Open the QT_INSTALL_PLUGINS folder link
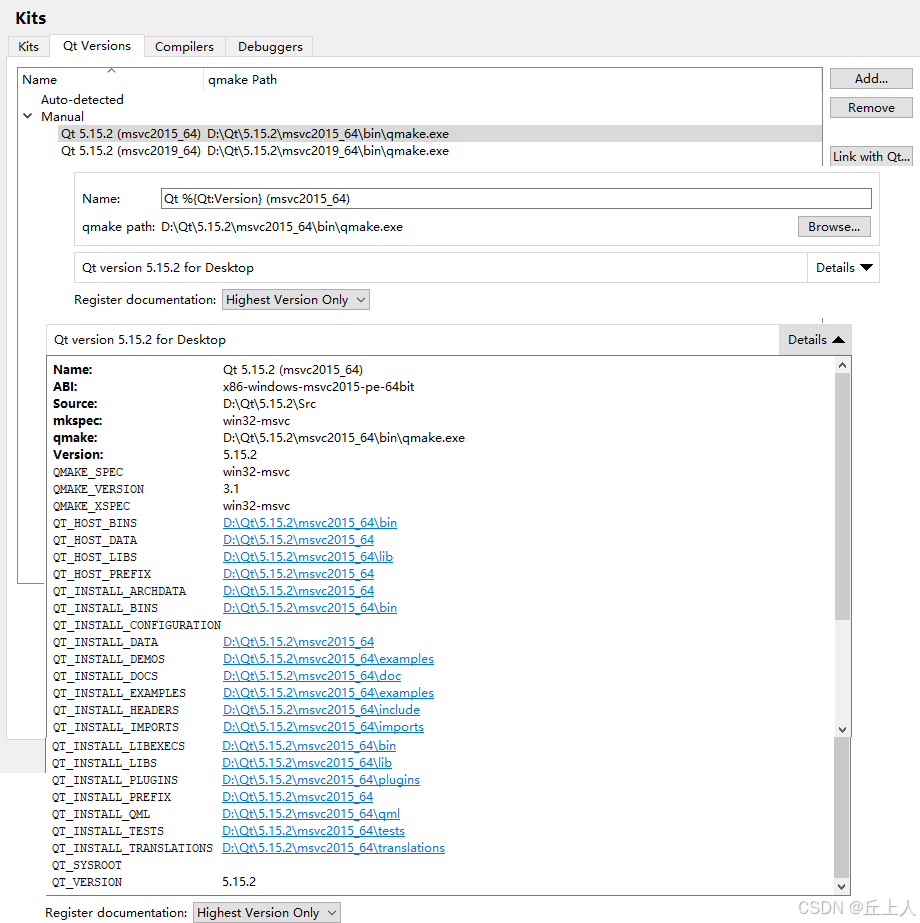 click(x=317, y=780)
